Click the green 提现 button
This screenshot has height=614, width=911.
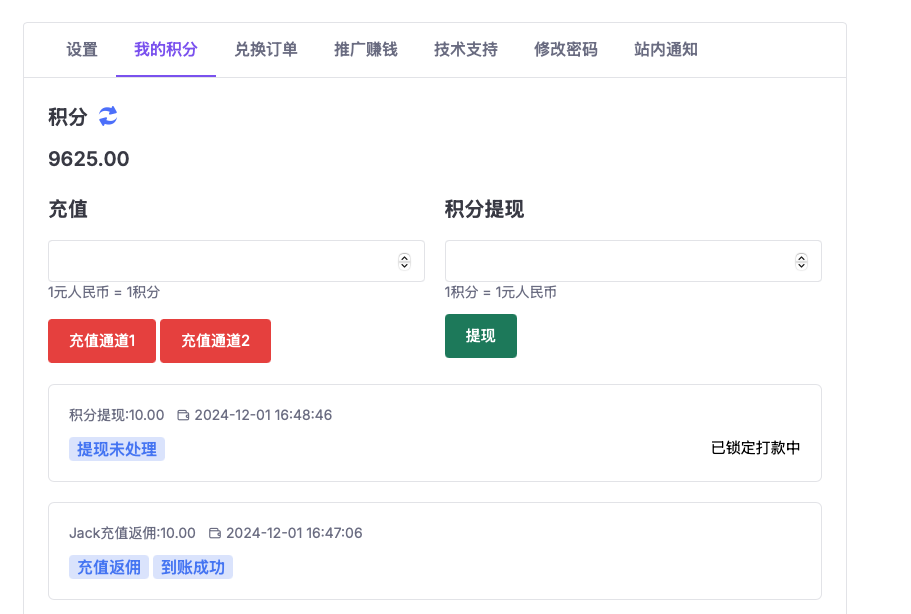coord(481,336)
